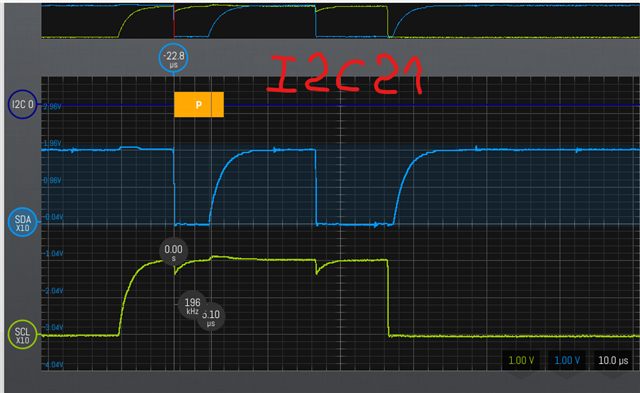Image resolution: width=640 pixels, height=393 pixels.
Task: Click the red I2C21 handwritten annotation
Action: pyautogui.click(x=345, y=75)
